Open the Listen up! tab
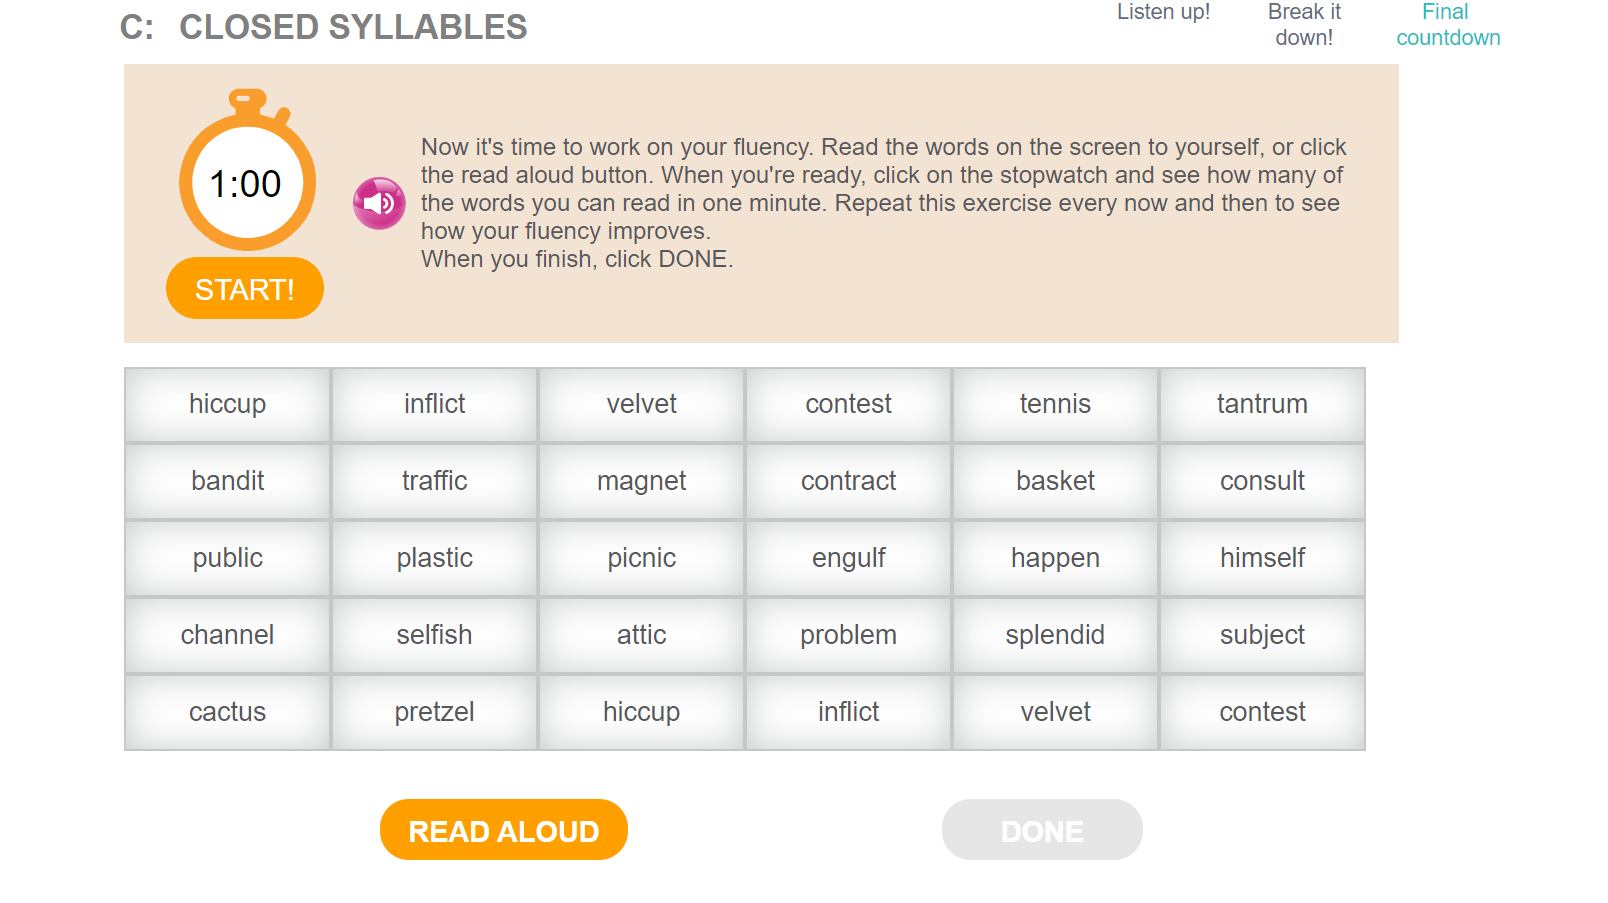This screenshot has width=1608, height=903. click(1163, 13)
